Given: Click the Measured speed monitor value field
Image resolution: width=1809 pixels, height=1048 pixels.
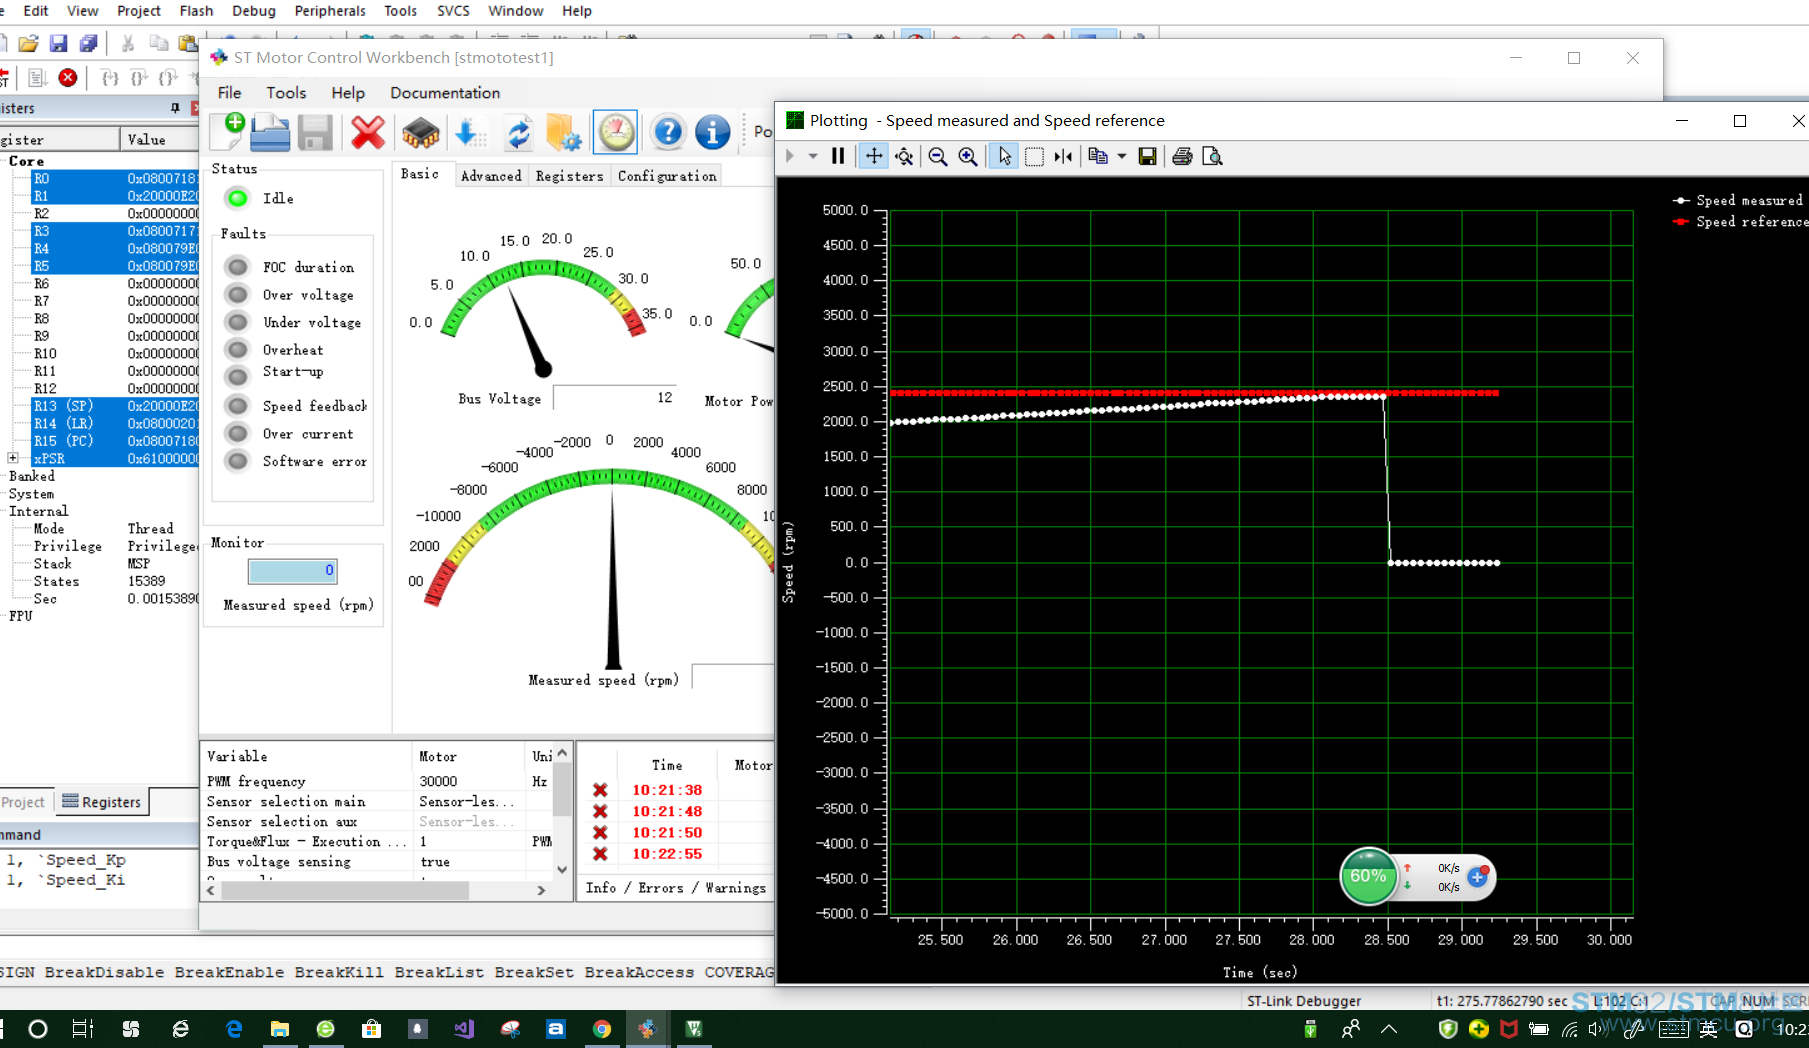Looking at the screenshot, I should pos(292,571).
